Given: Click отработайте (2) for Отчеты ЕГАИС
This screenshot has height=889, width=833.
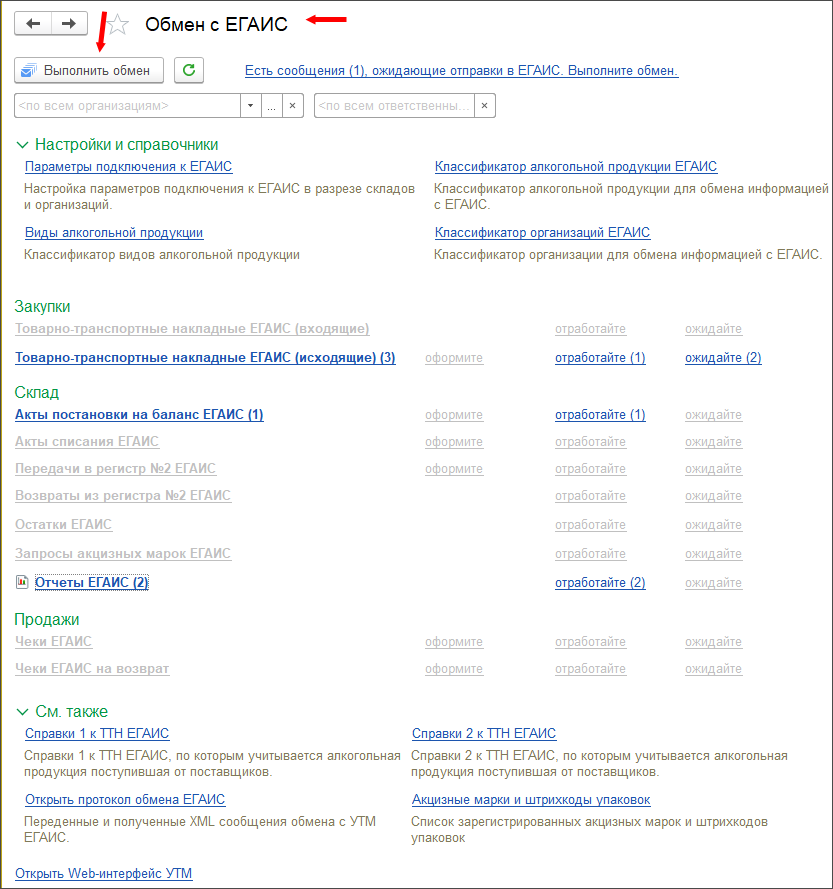Looking at the screenshot, I should (600, 583).
